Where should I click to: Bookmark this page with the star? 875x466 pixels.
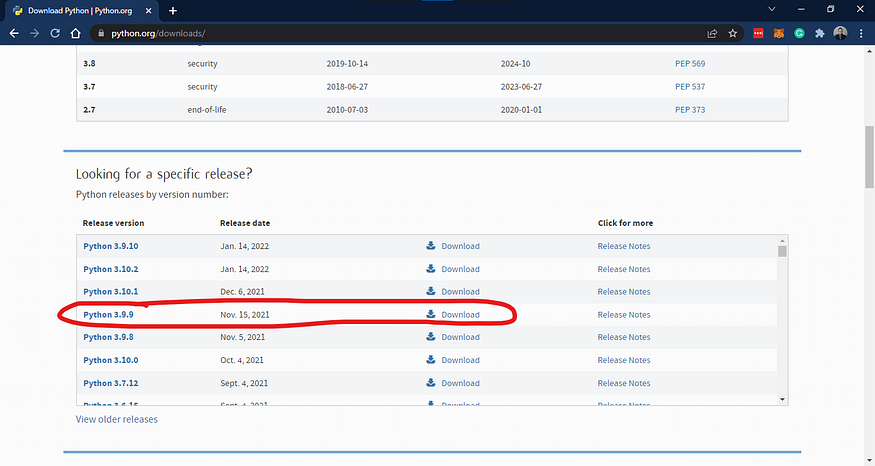click(733, 33)
